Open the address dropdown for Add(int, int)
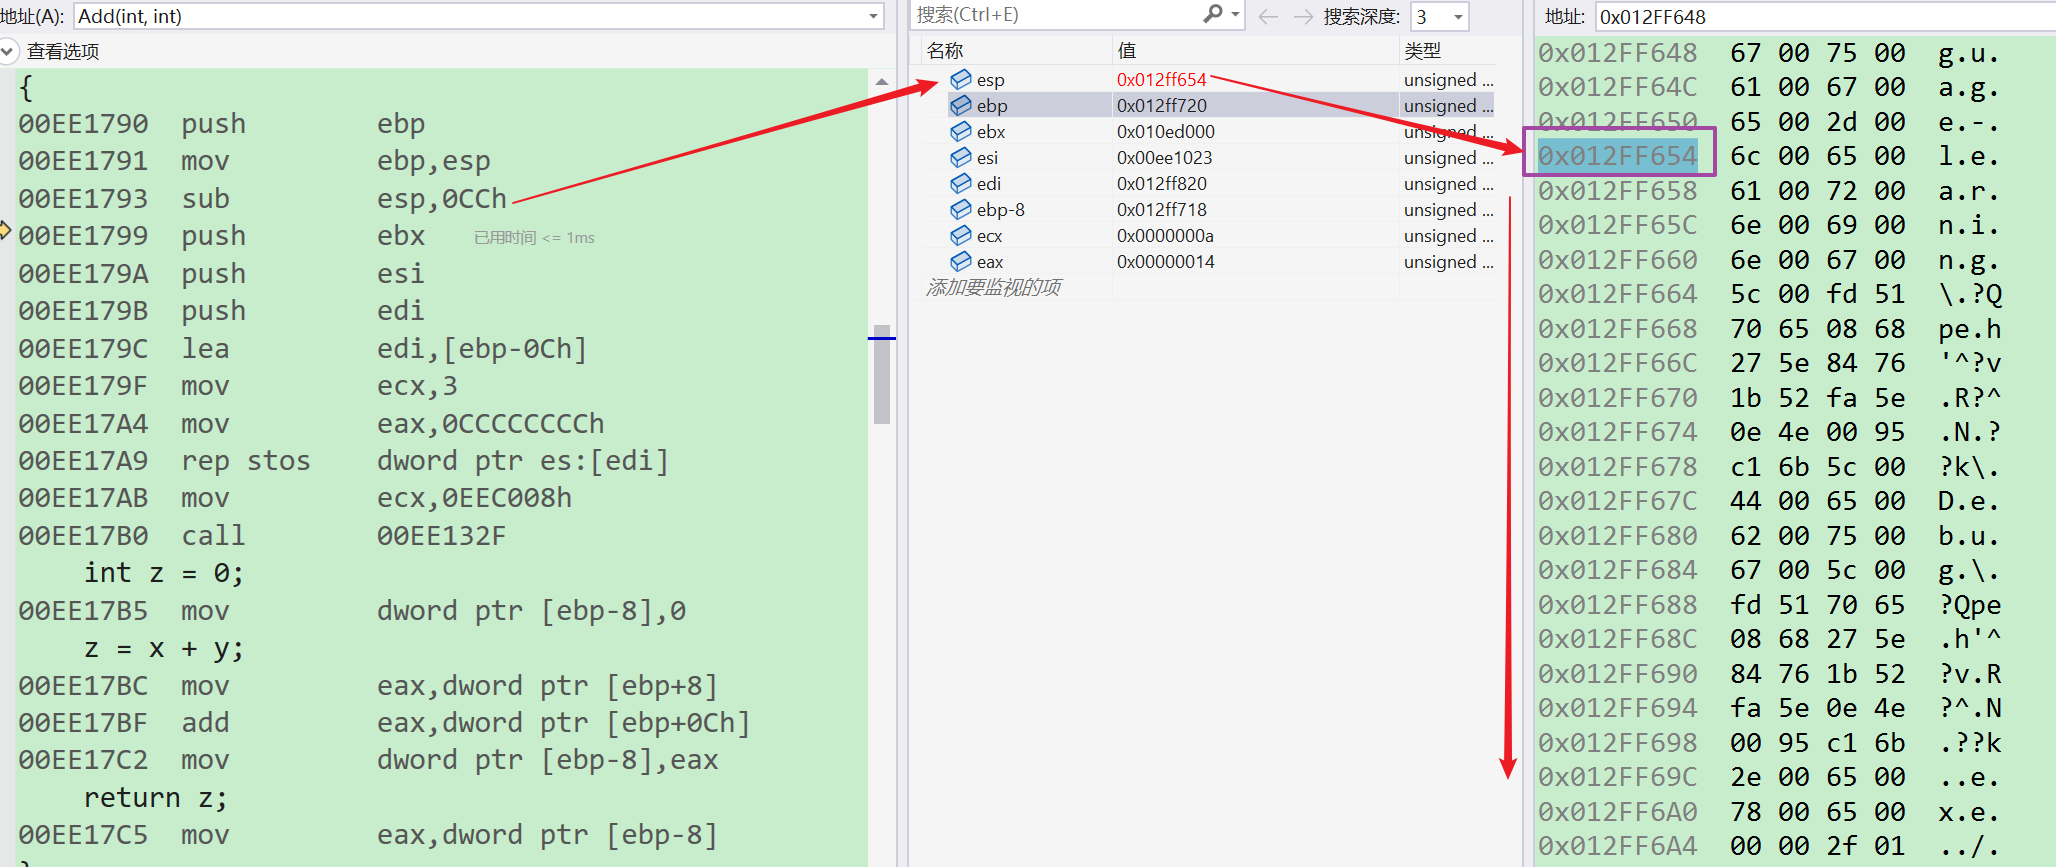The width and height of the screenshot is (2056, 867). [x=874, y=16]
